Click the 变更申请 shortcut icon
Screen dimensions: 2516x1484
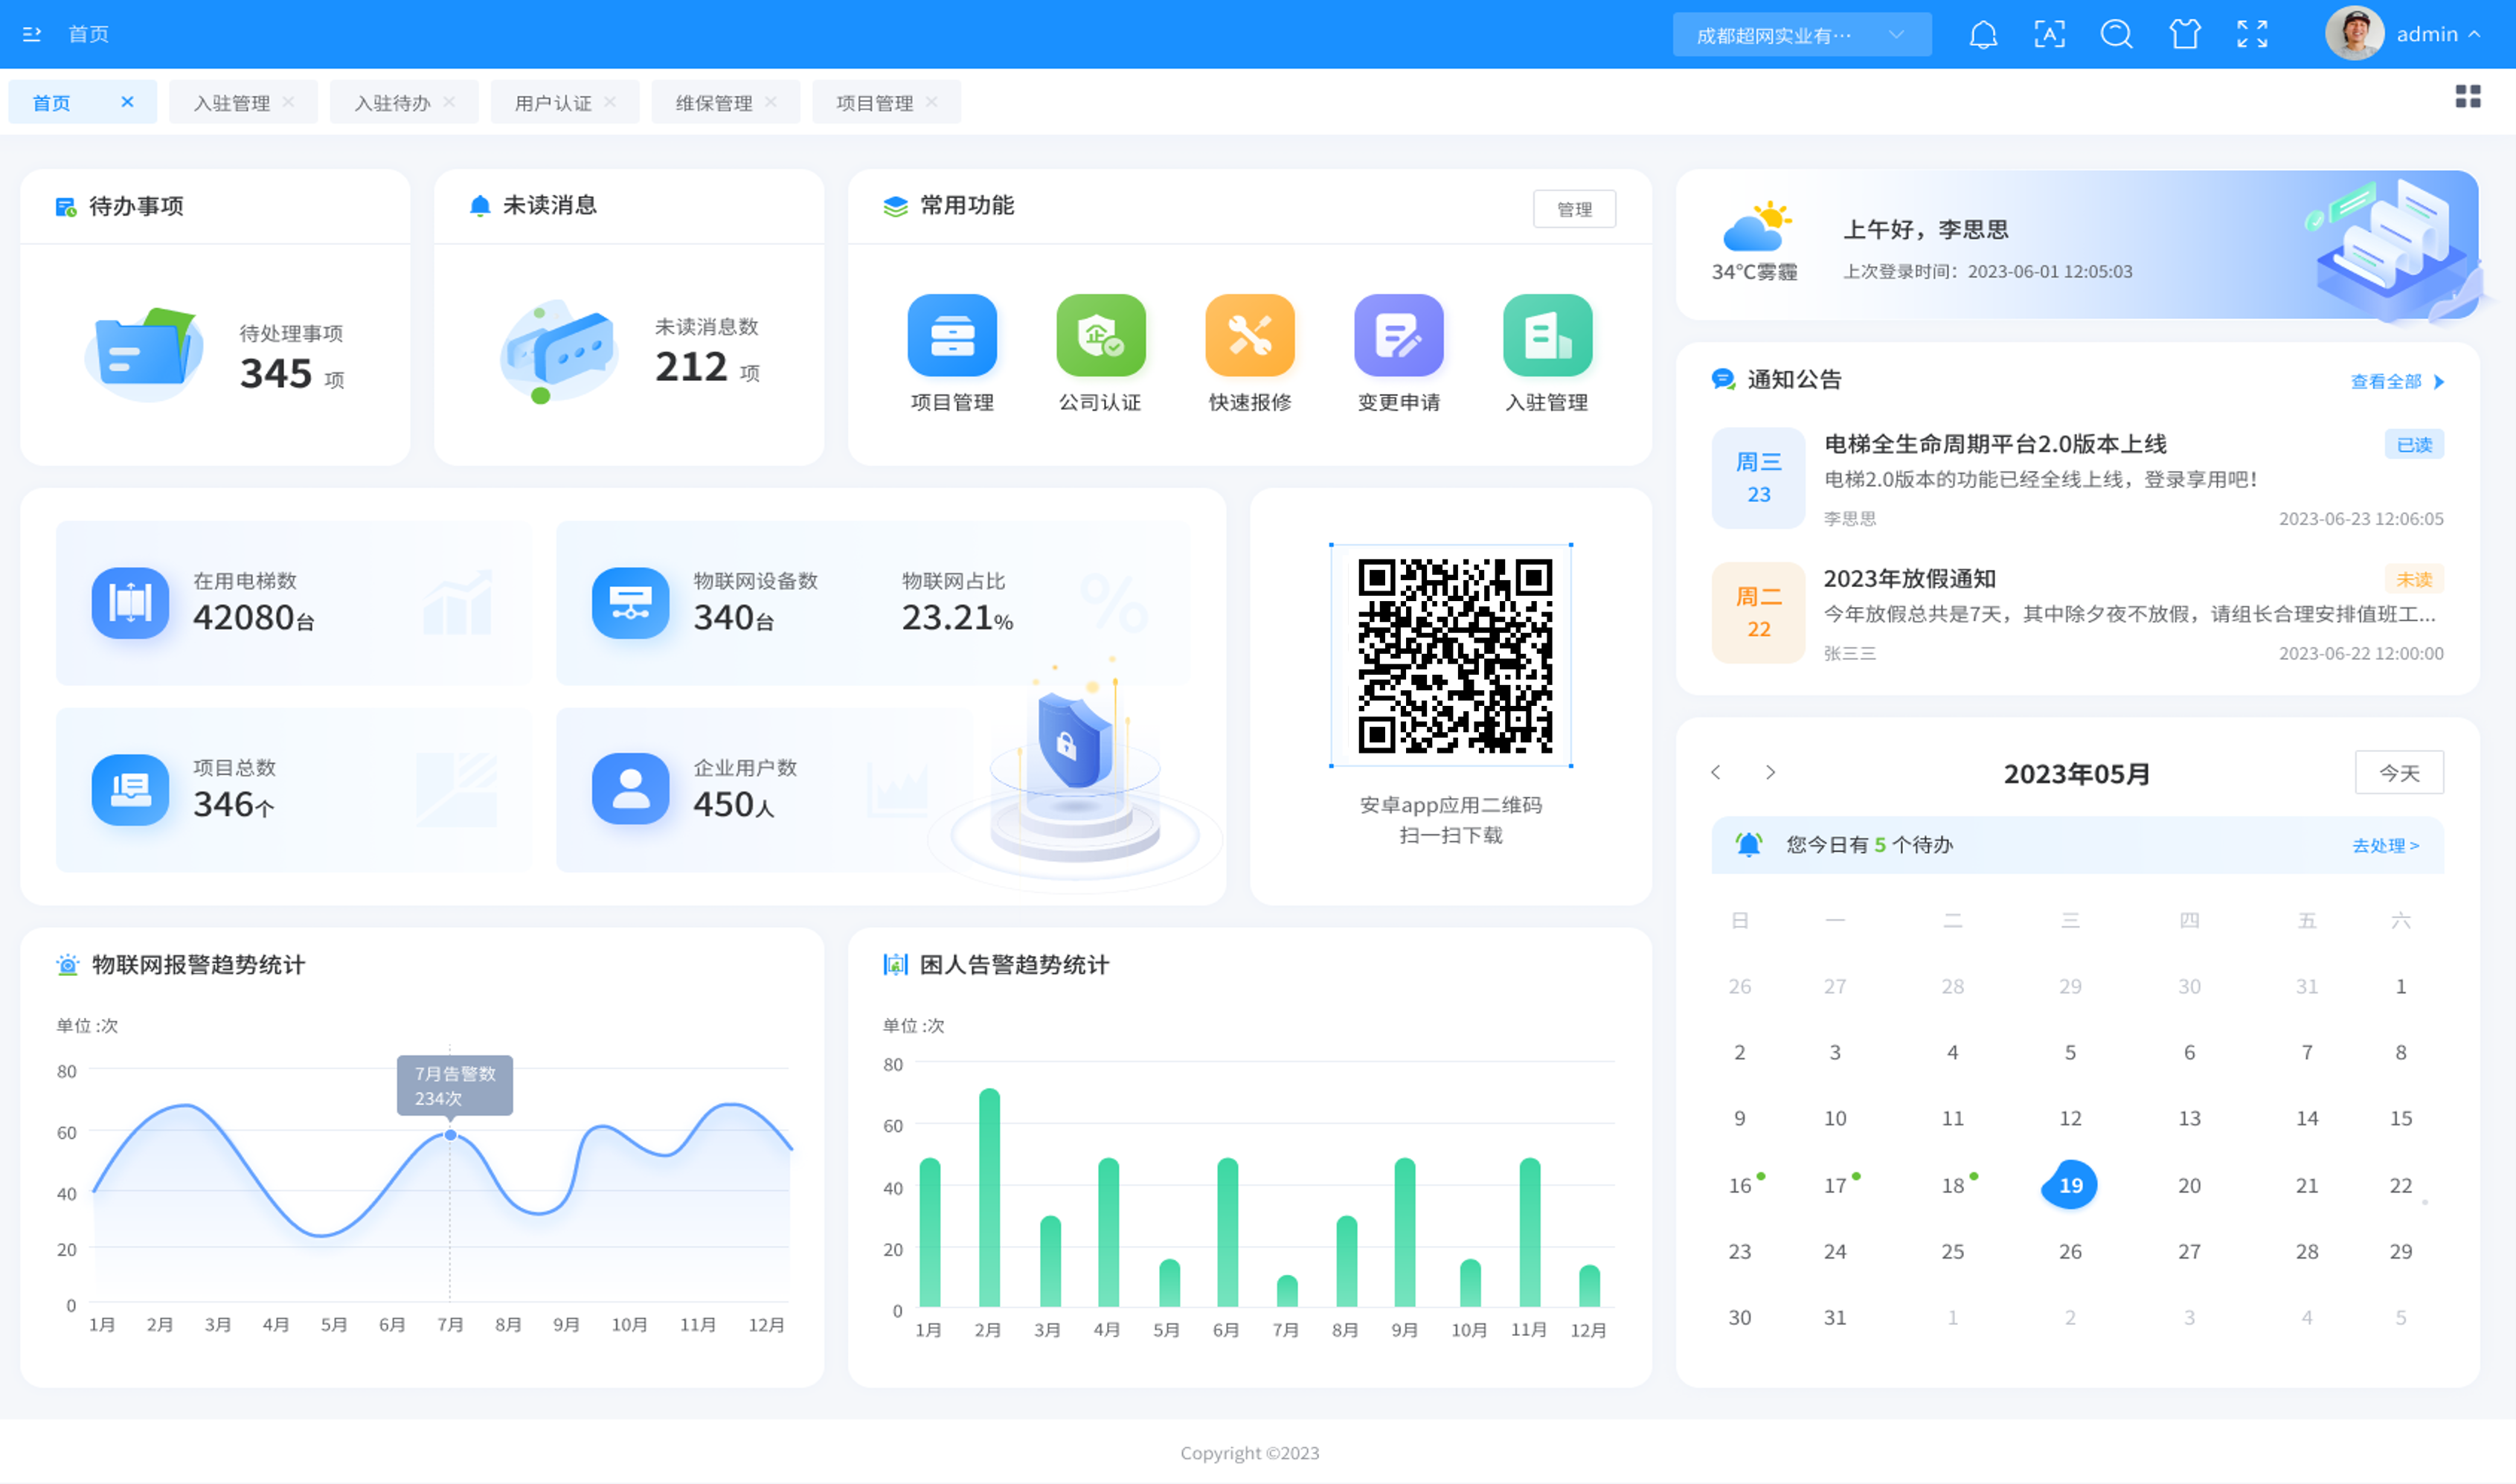click(x=1398, y=336)
